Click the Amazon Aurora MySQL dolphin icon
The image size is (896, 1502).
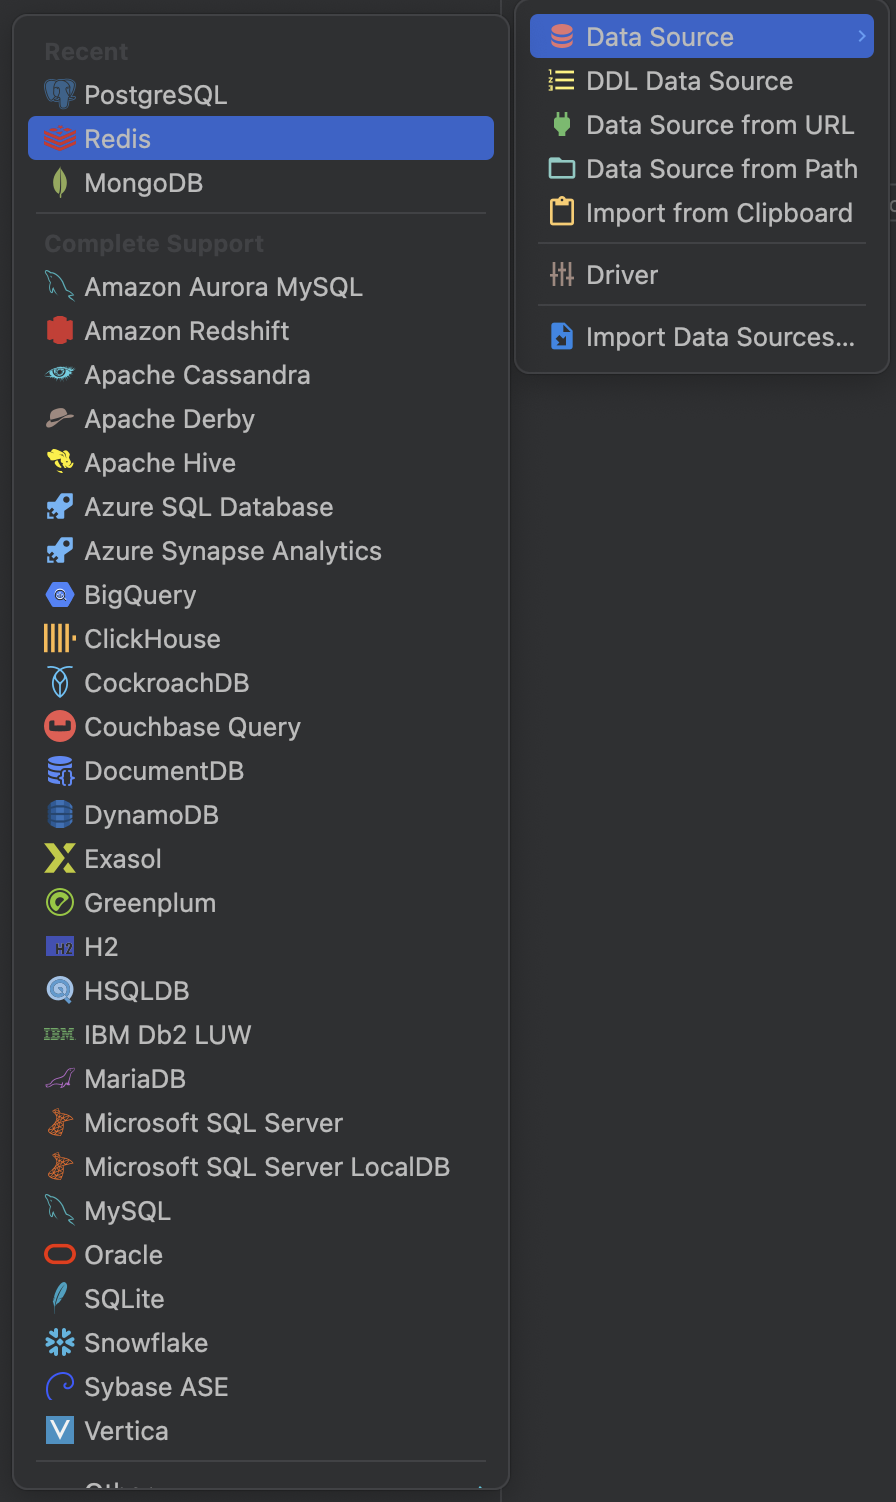pyautogui.click(x=60, y=287)
